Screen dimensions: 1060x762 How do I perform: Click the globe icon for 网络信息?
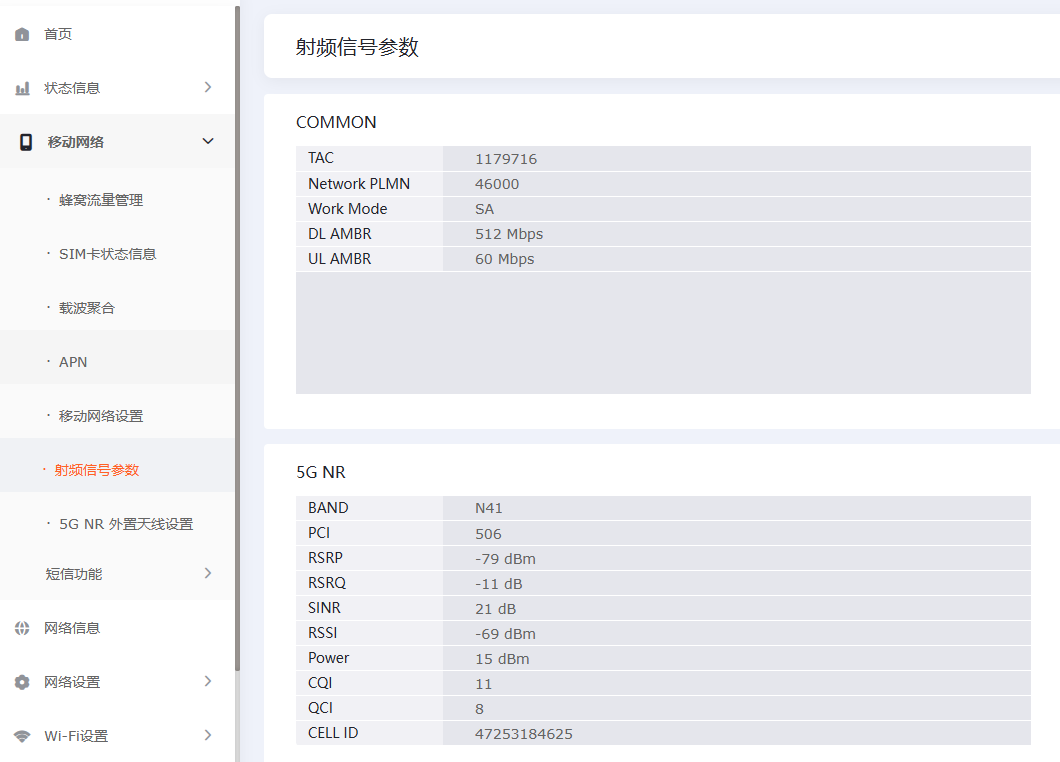22,628
